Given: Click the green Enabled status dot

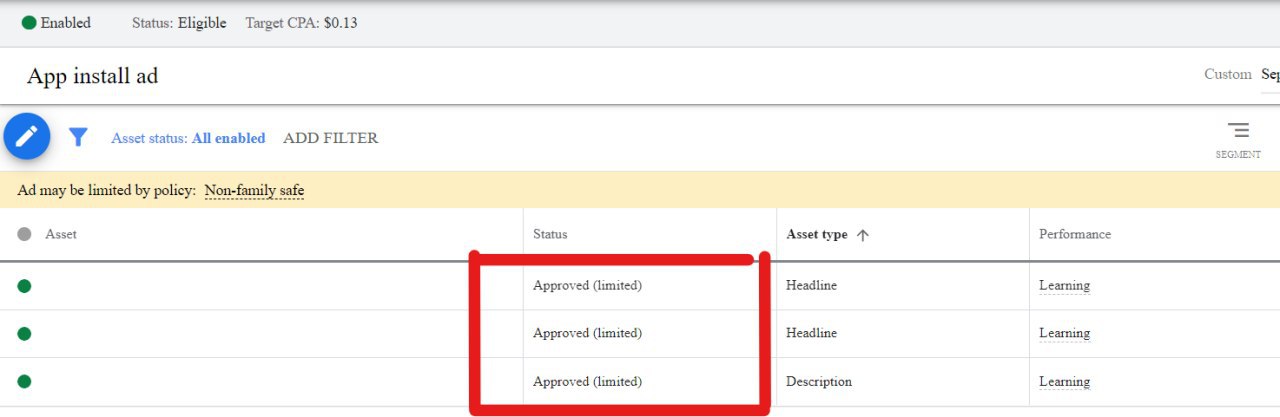Looking at the screenshot, I should point(29,23).
